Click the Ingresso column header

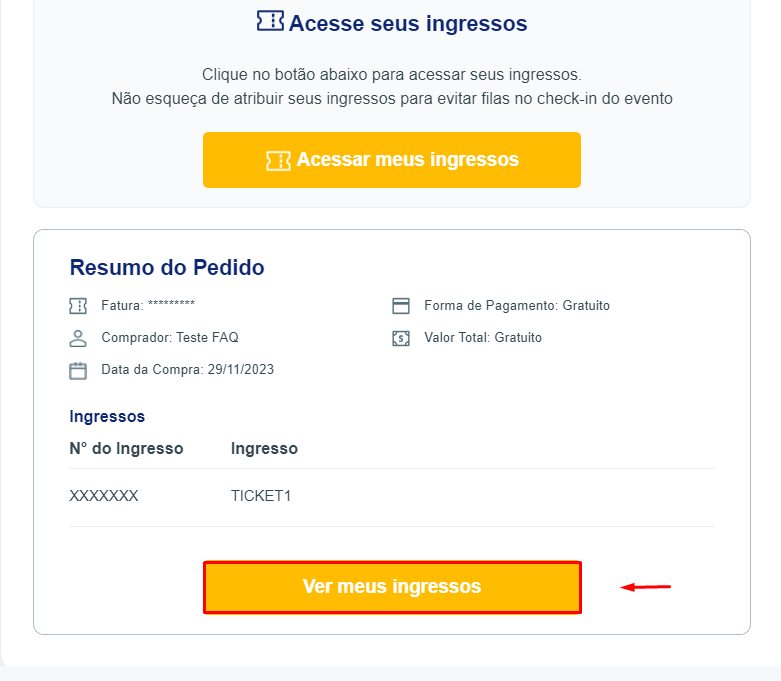(264, 448)
